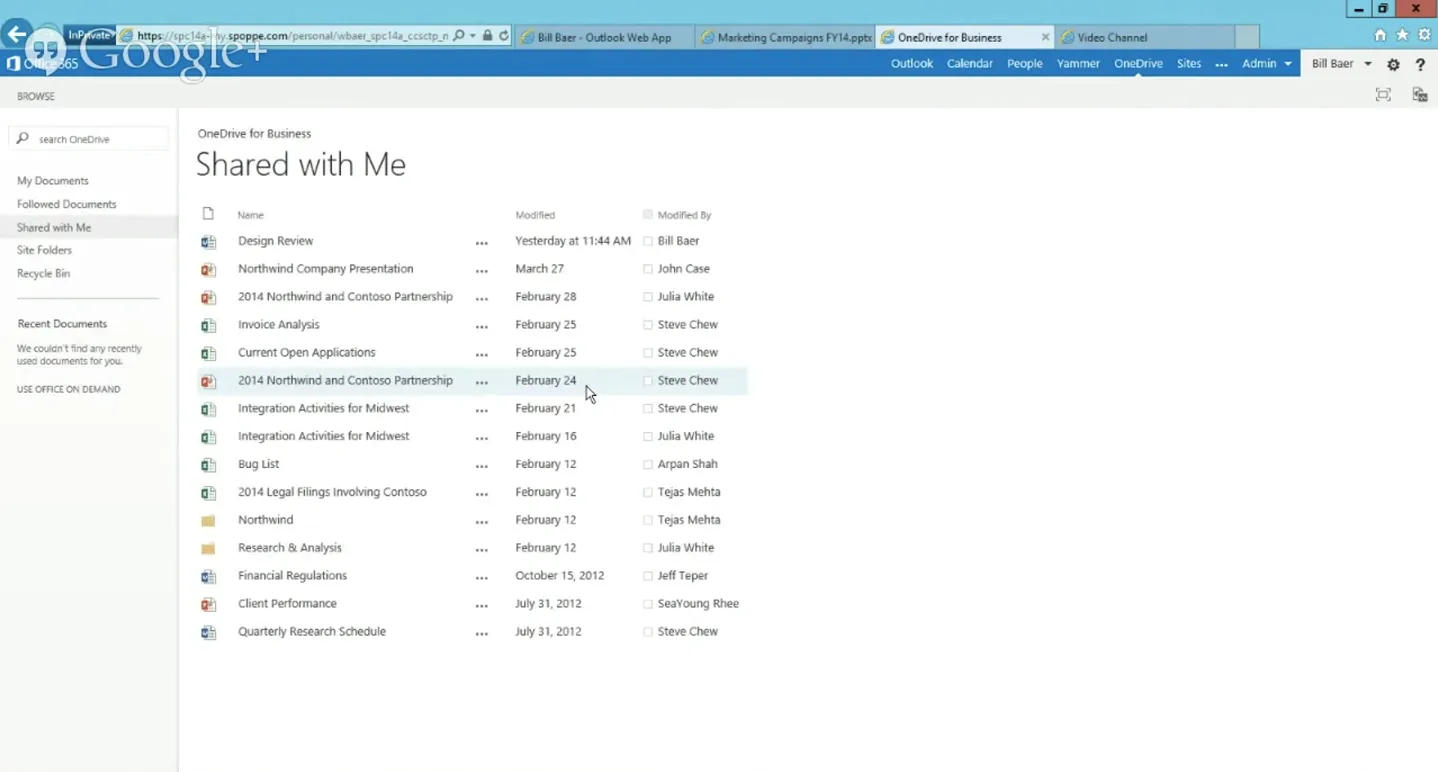Open Outlook in the suite bar
This screenshot has height=772, width=1438.
(912, 63)
